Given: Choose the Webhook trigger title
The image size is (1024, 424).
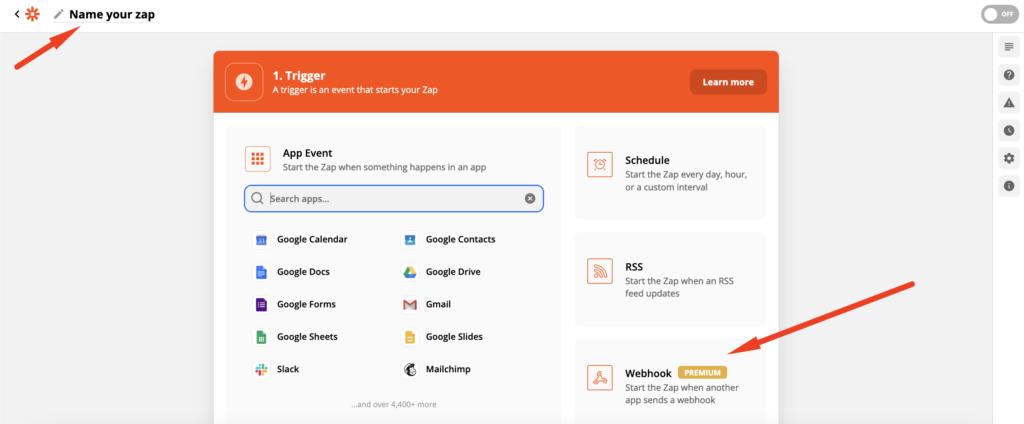Looking at the screenshot, I should click(x=648, y=373).
